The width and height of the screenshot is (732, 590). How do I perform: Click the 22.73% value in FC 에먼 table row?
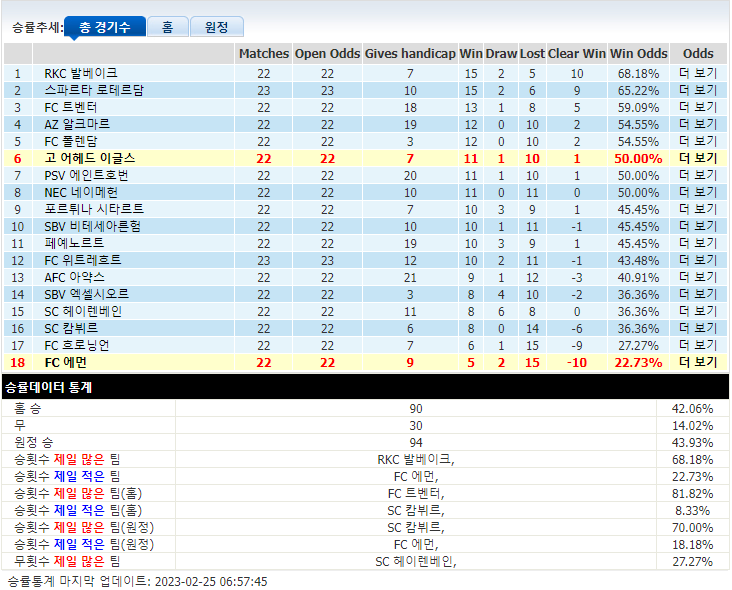(638, 363)
